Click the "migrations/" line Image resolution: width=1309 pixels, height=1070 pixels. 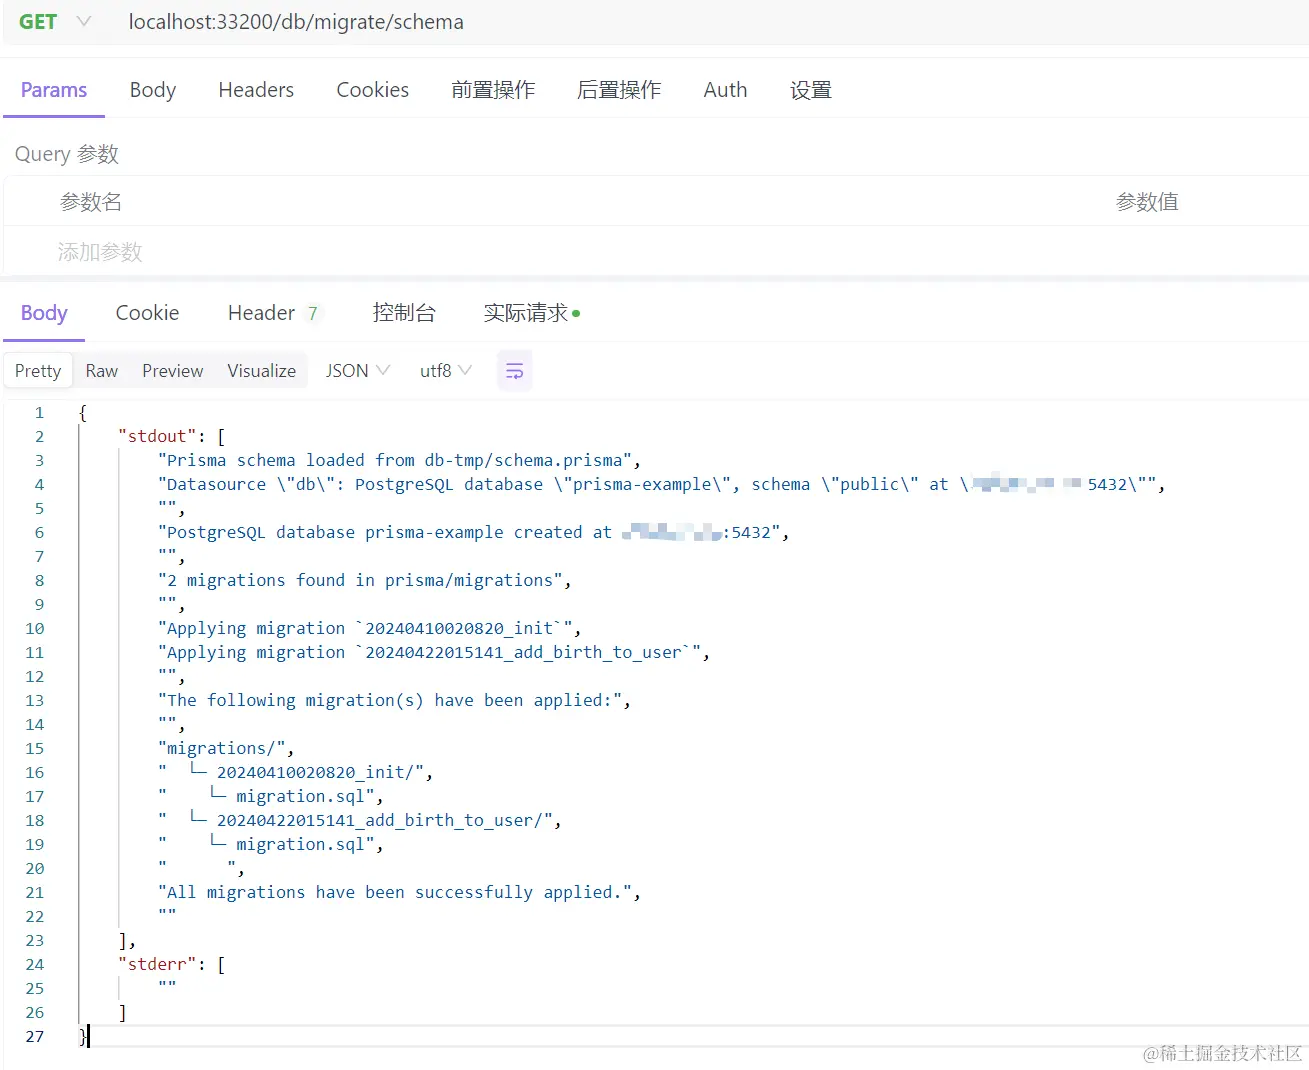click(226, 749)
